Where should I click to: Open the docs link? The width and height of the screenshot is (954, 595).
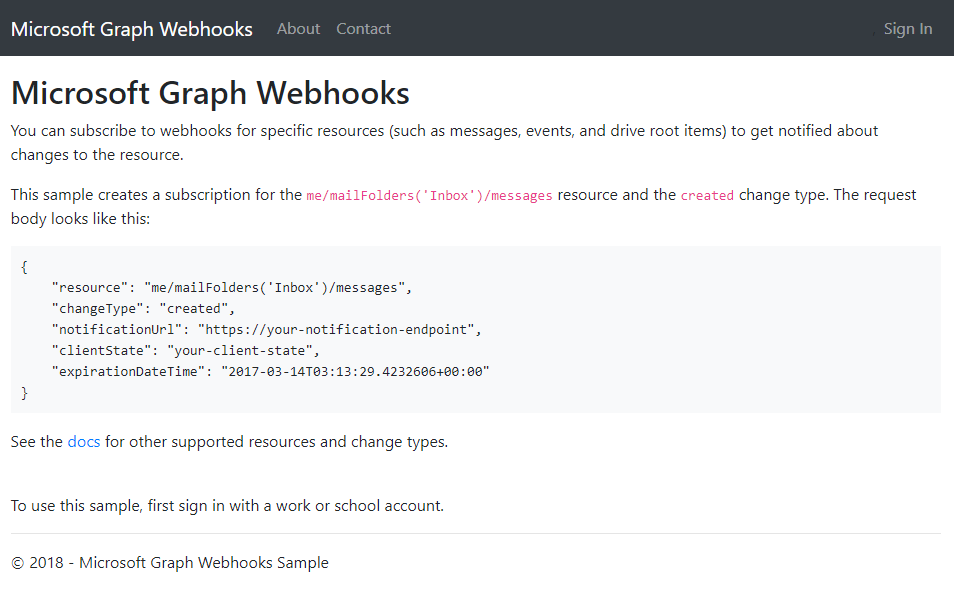point(83,442)
